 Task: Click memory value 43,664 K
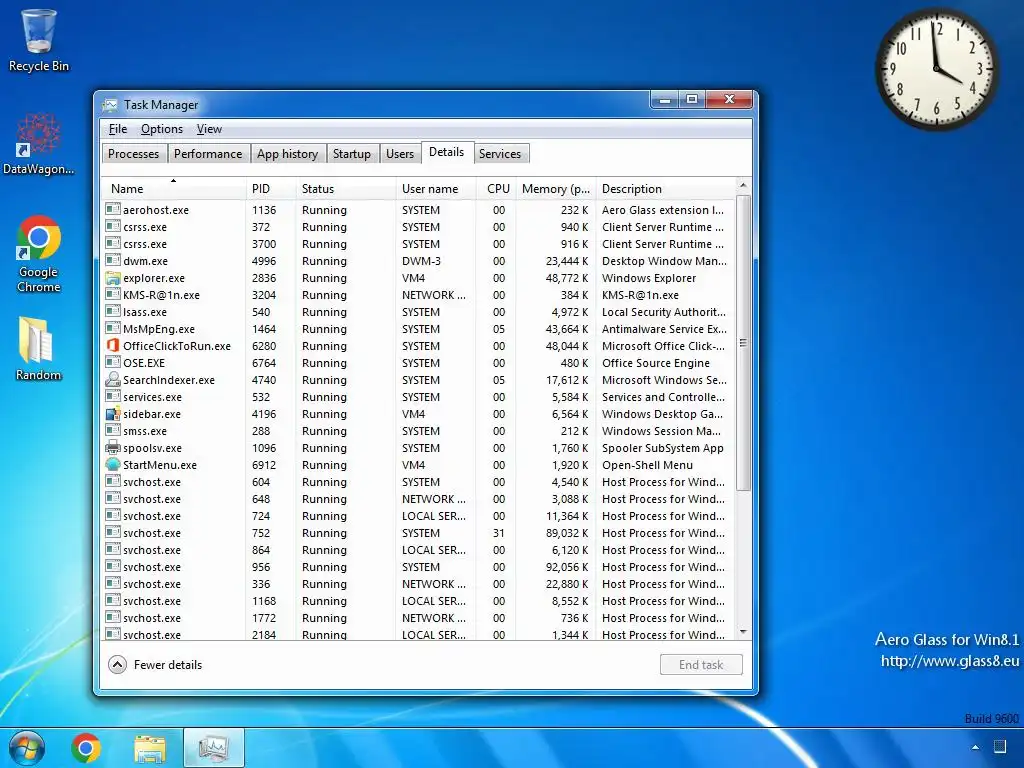(x=566, y=329)
